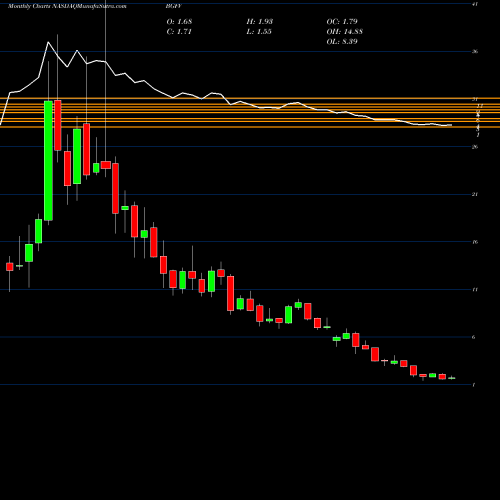Screen dimensions: 500x500
Task: Select the BGFV ticker symbol label
Action: (174, 6)
